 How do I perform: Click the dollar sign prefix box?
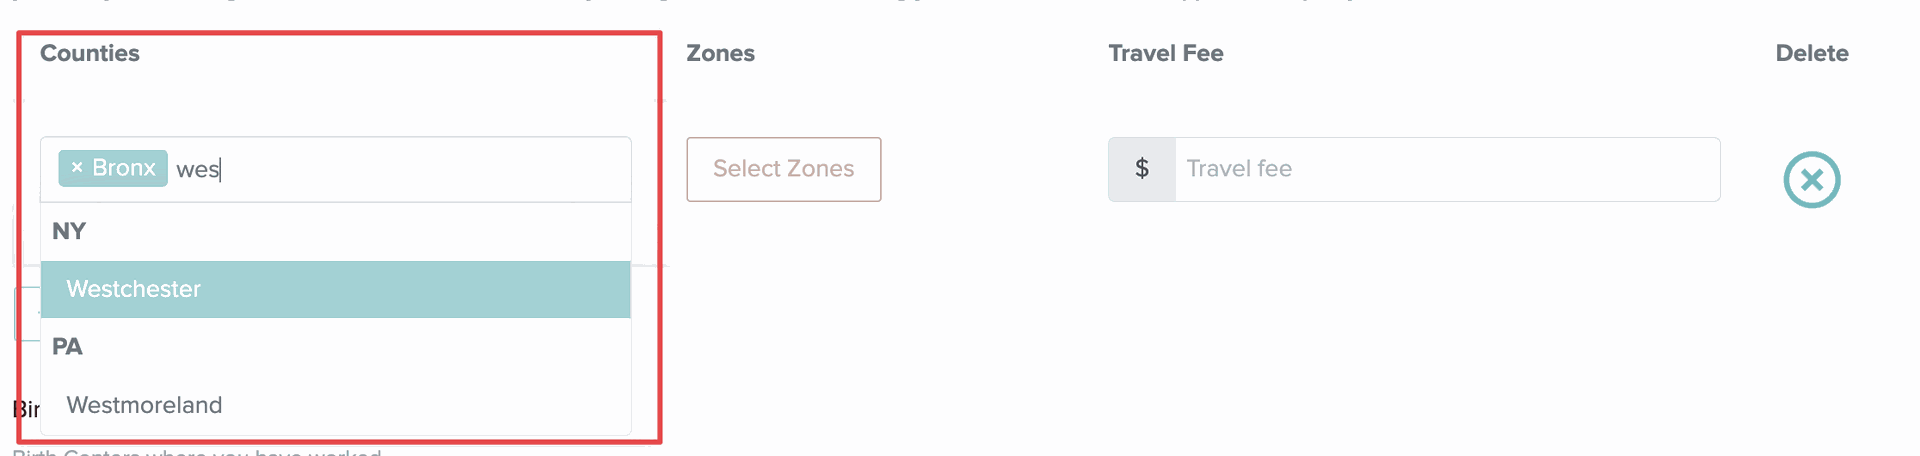pyautogui.click(x=1141, y=169)
